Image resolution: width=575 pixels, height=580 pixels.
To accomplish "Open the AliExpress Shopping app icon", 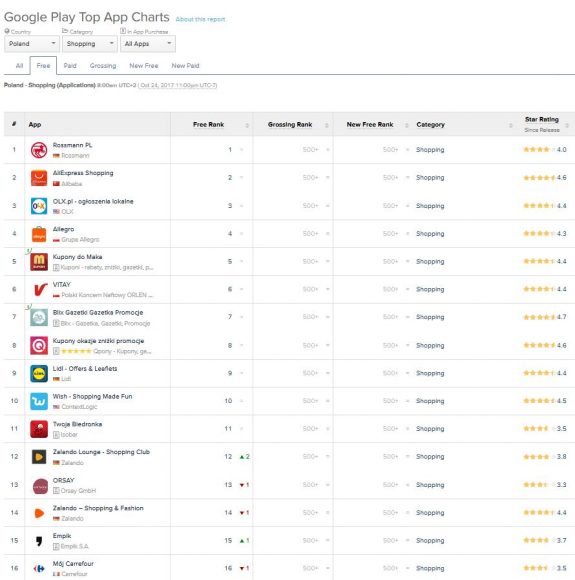I will coord(39,178).
